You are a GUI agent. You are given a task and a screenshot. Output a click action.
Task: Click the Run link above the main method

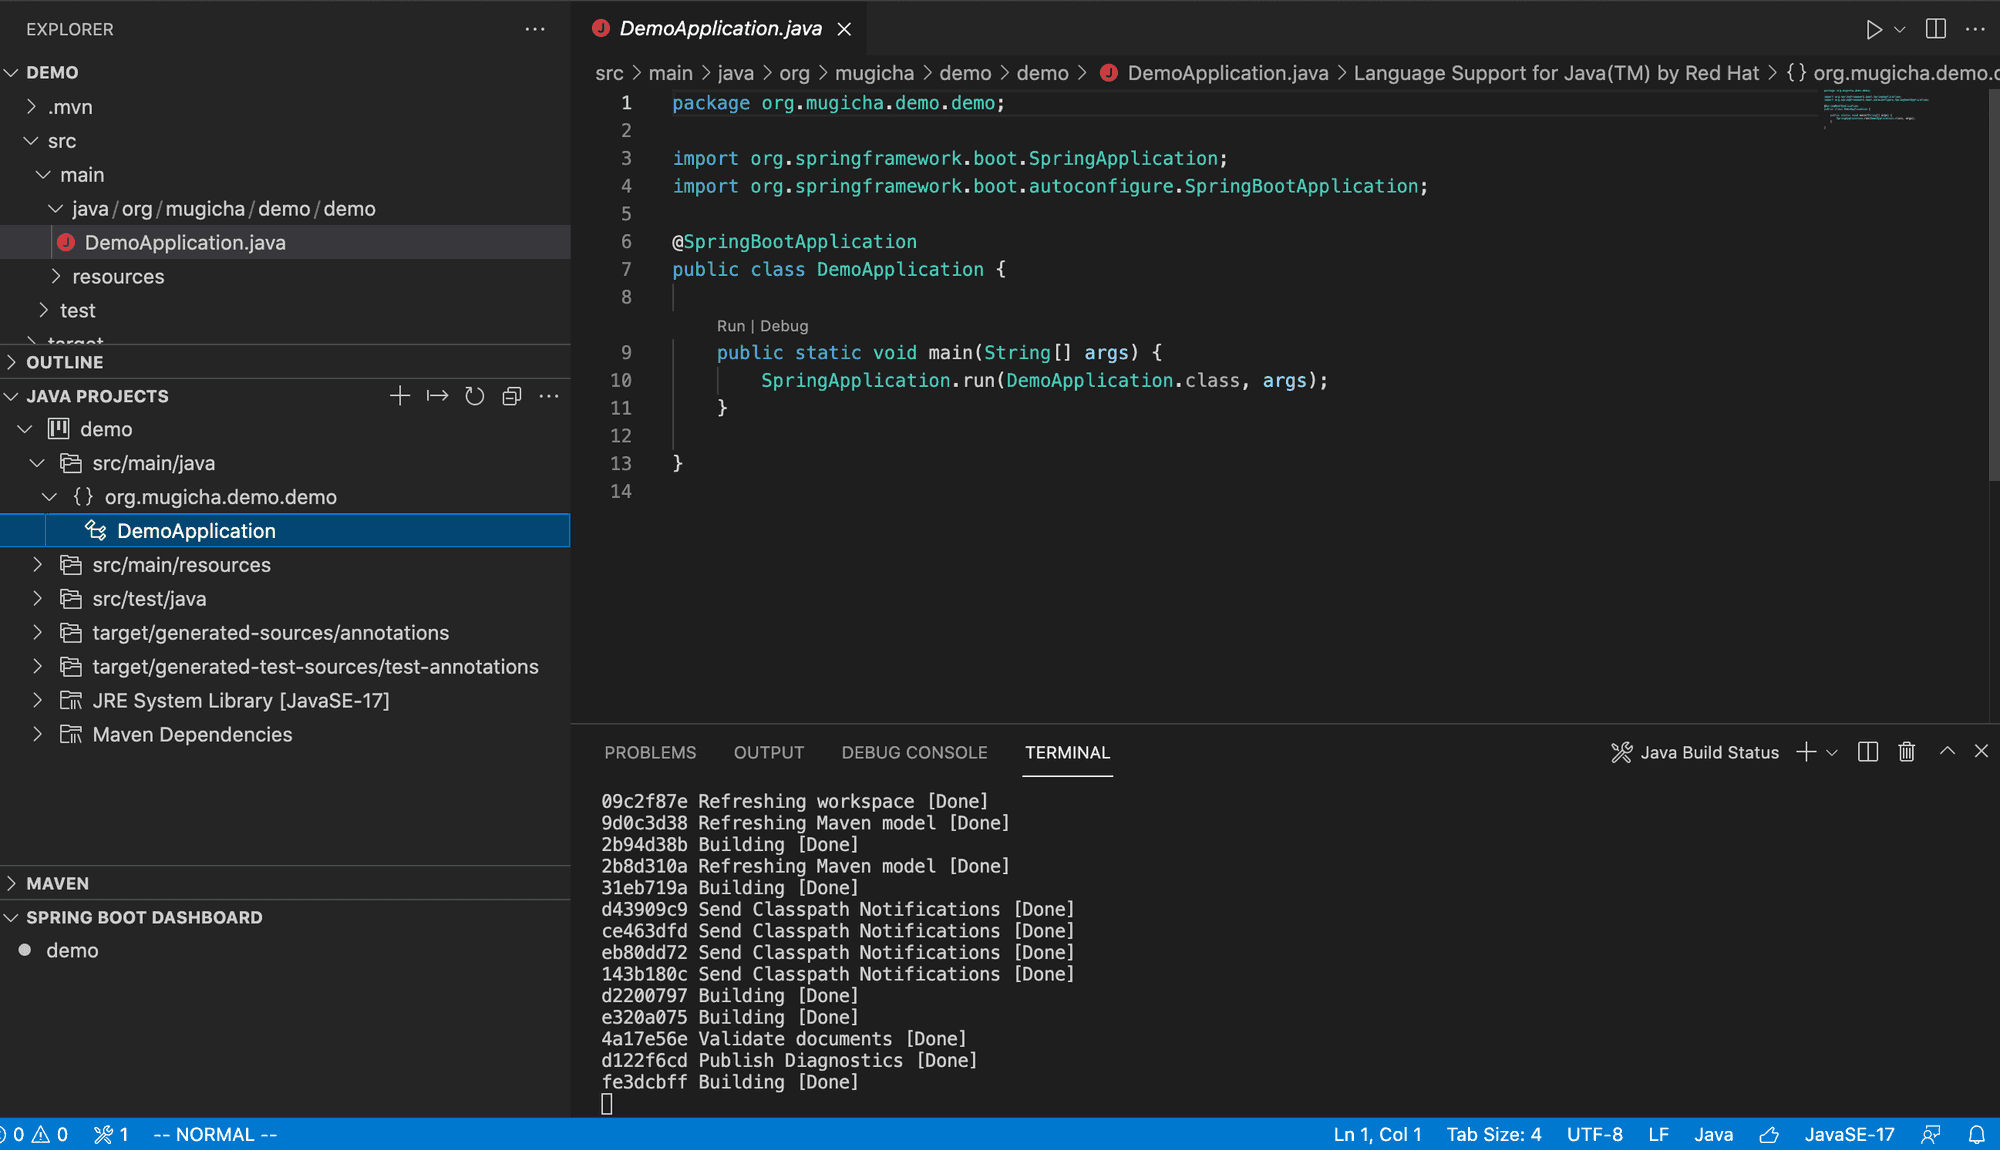pyautogui.click(x=731, y=326)
